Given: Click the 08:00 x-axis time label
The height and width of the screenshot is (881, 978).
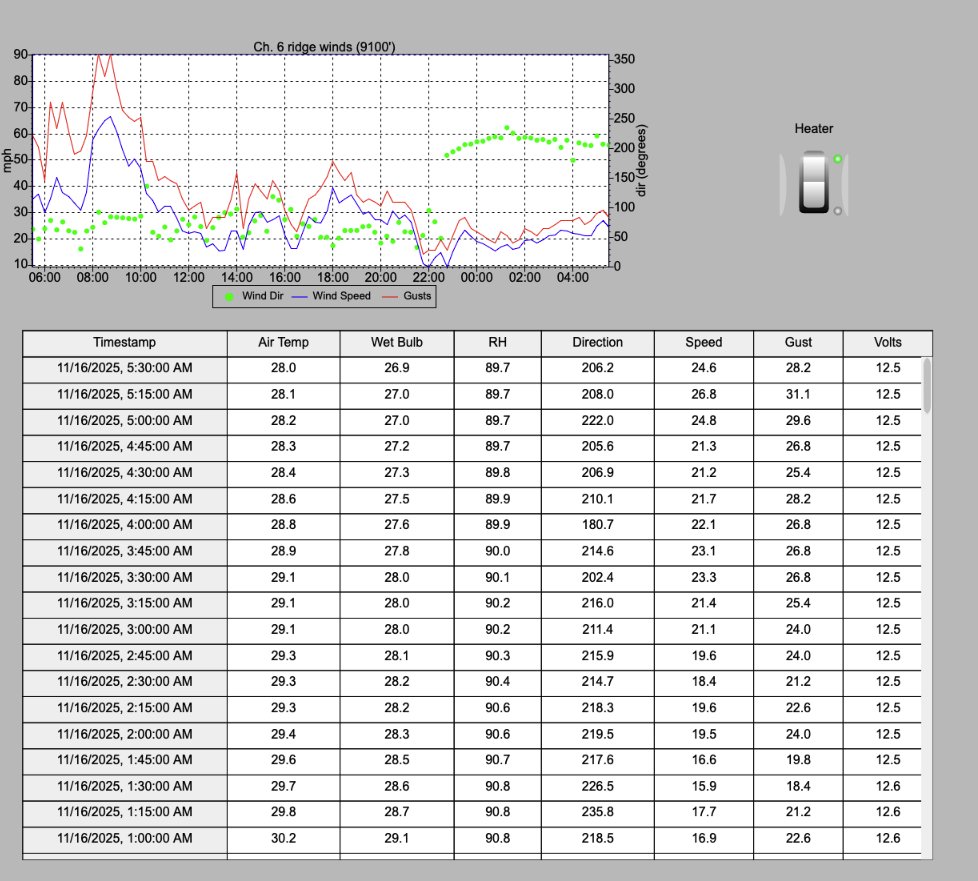Looking at the screenshot, I should point(92,277).
